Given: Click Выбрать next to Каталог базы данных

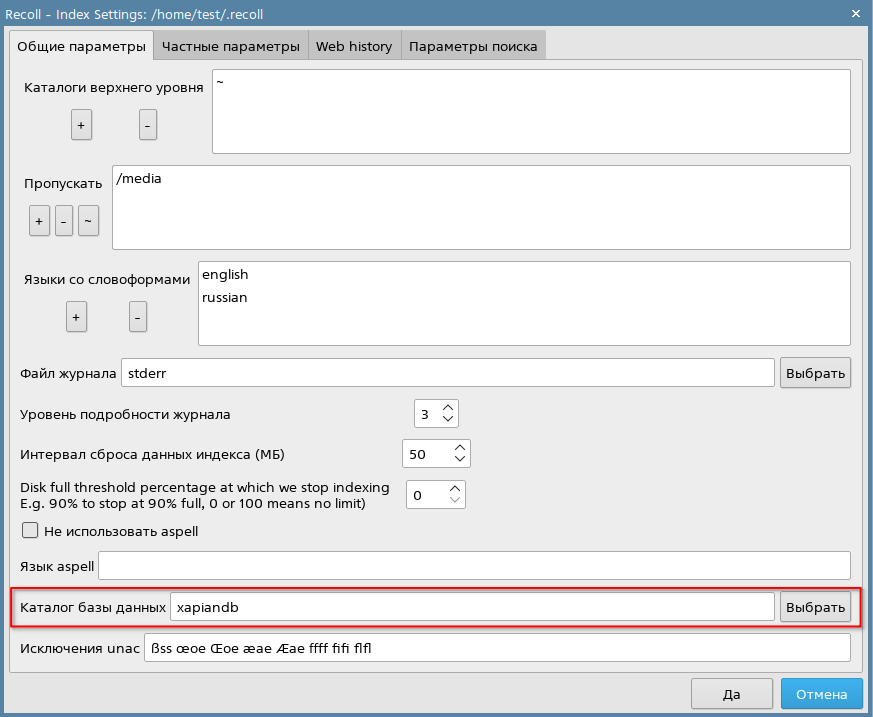Looking at the screenshot, I should tap(815, 606).
